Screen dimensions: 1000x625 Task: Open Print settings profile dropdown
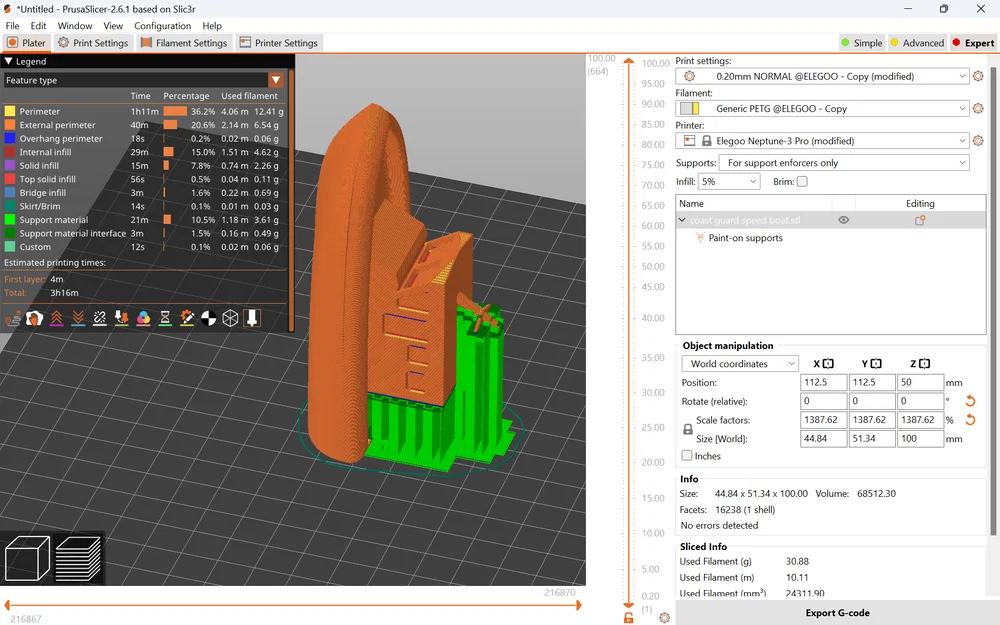(x=823, y=76)
